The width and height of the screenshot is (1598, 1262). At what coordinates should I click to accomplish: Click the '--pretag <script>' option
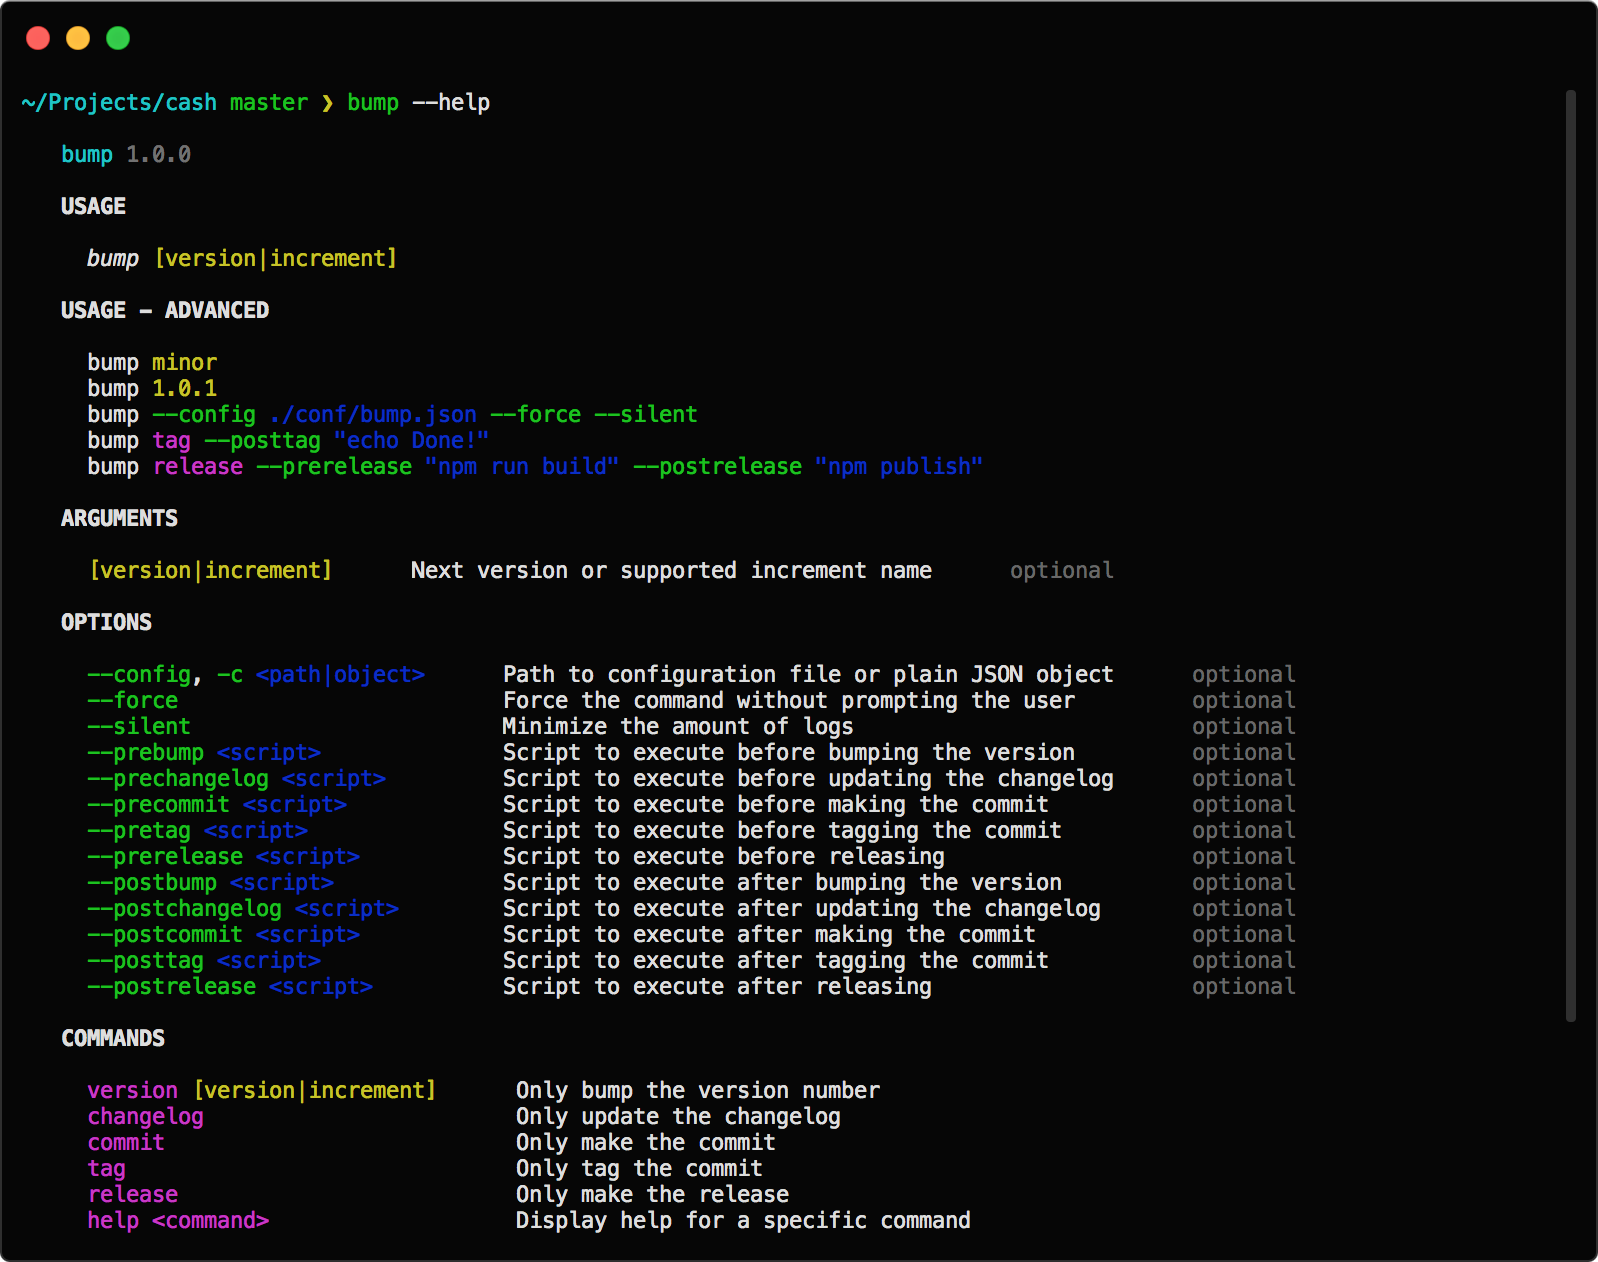point(197,830)
